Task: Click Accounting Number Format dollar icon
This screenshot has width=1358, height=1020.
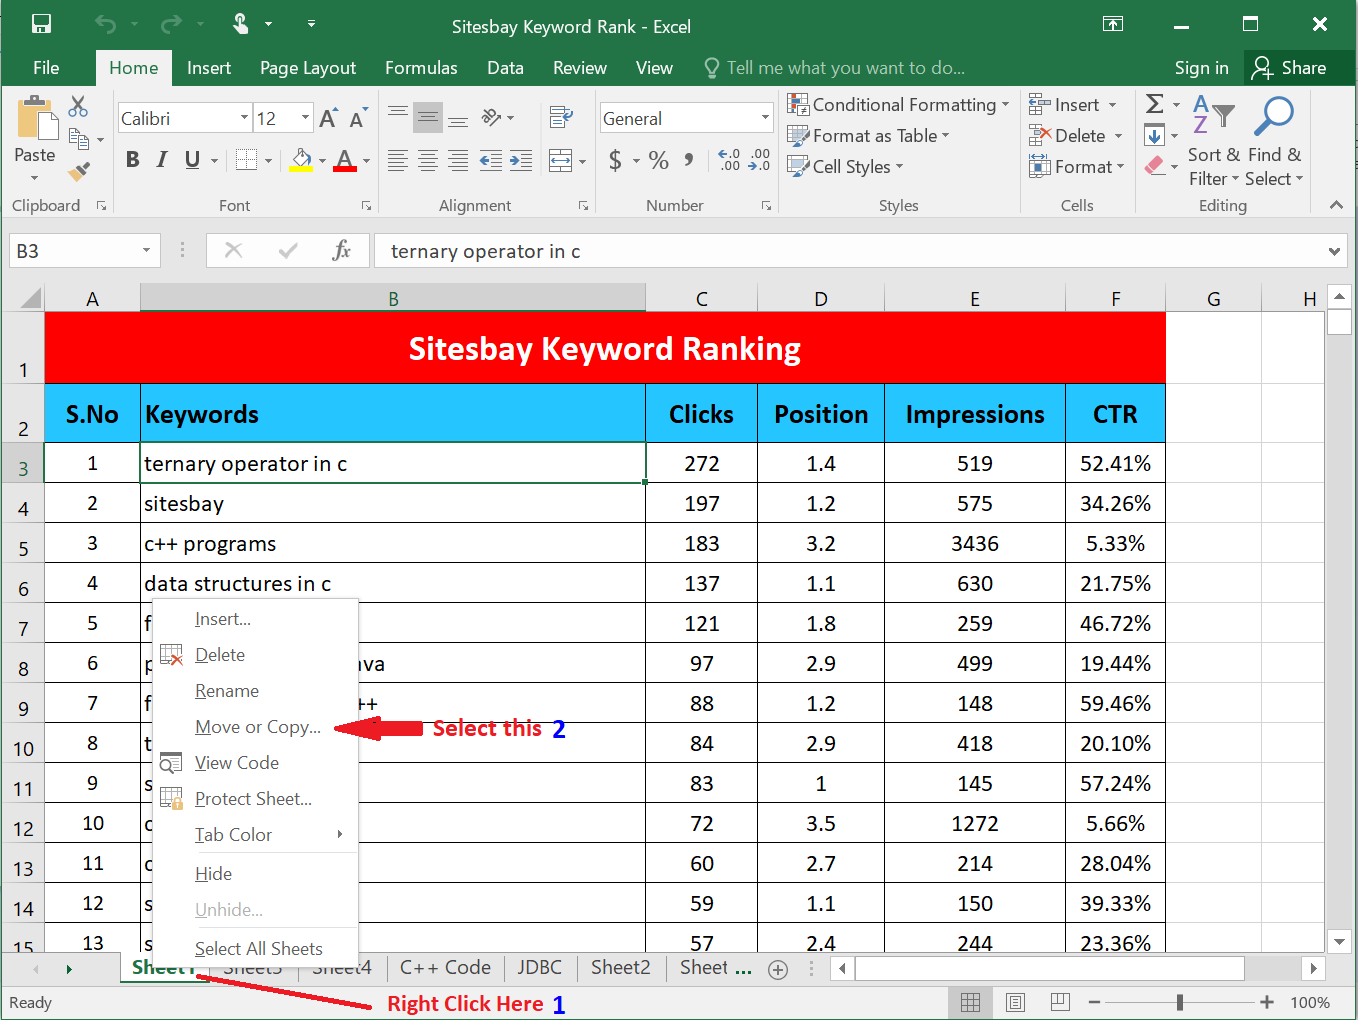Action: click(615, 160)
